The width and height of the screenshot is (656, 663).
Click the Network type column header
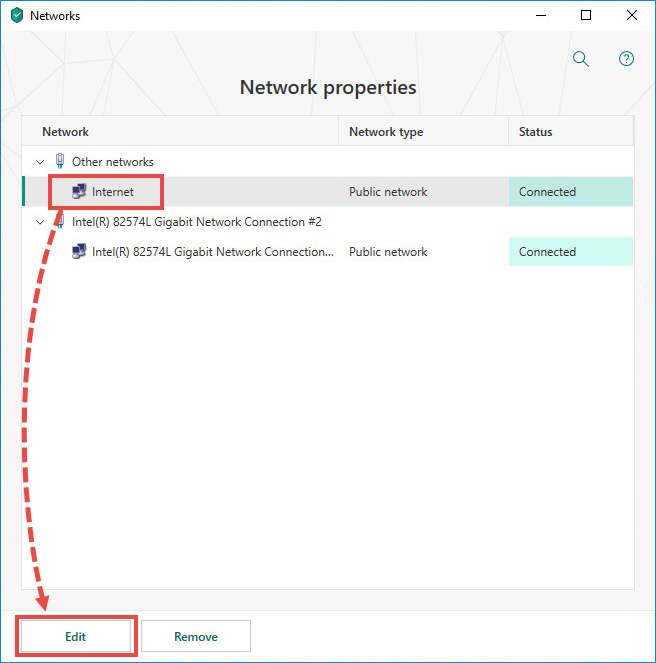(423, 132)
